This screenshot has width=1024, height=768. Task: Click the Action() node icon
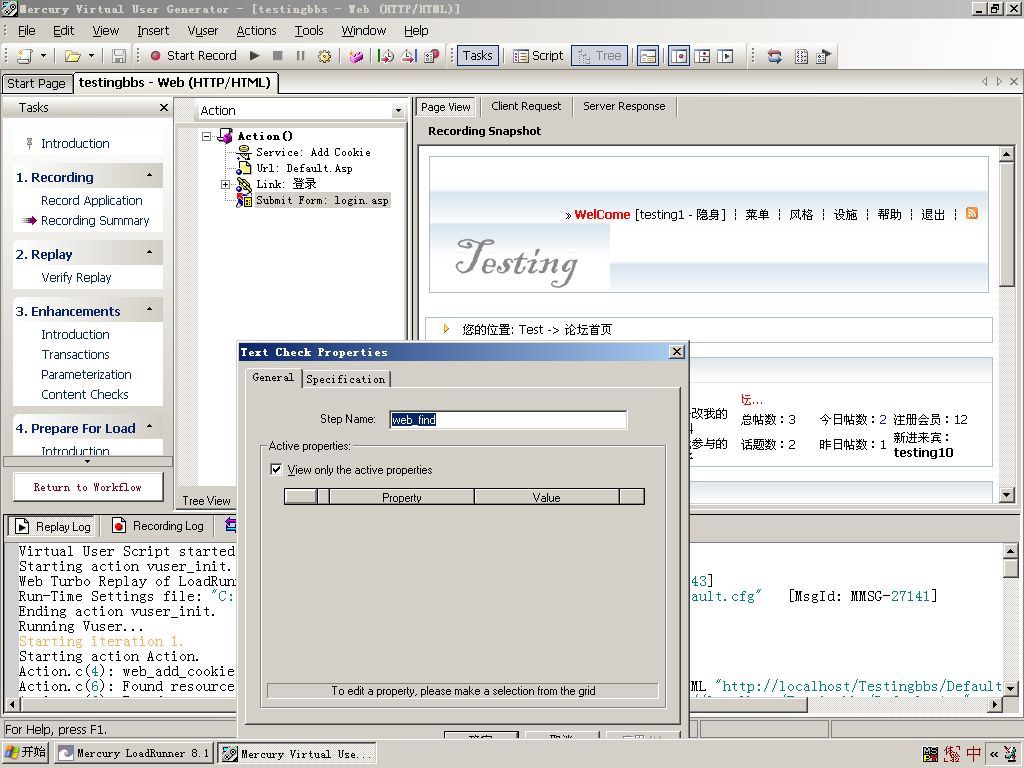pyautogui.click(x=226, y=136)
